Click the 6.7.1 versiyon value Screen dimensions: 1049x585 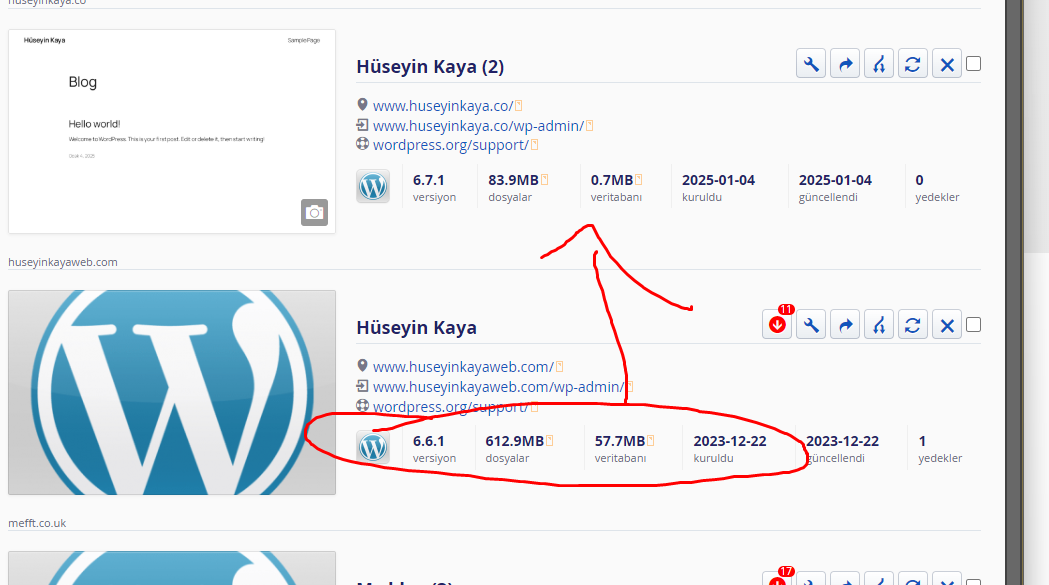pos(429,180)
